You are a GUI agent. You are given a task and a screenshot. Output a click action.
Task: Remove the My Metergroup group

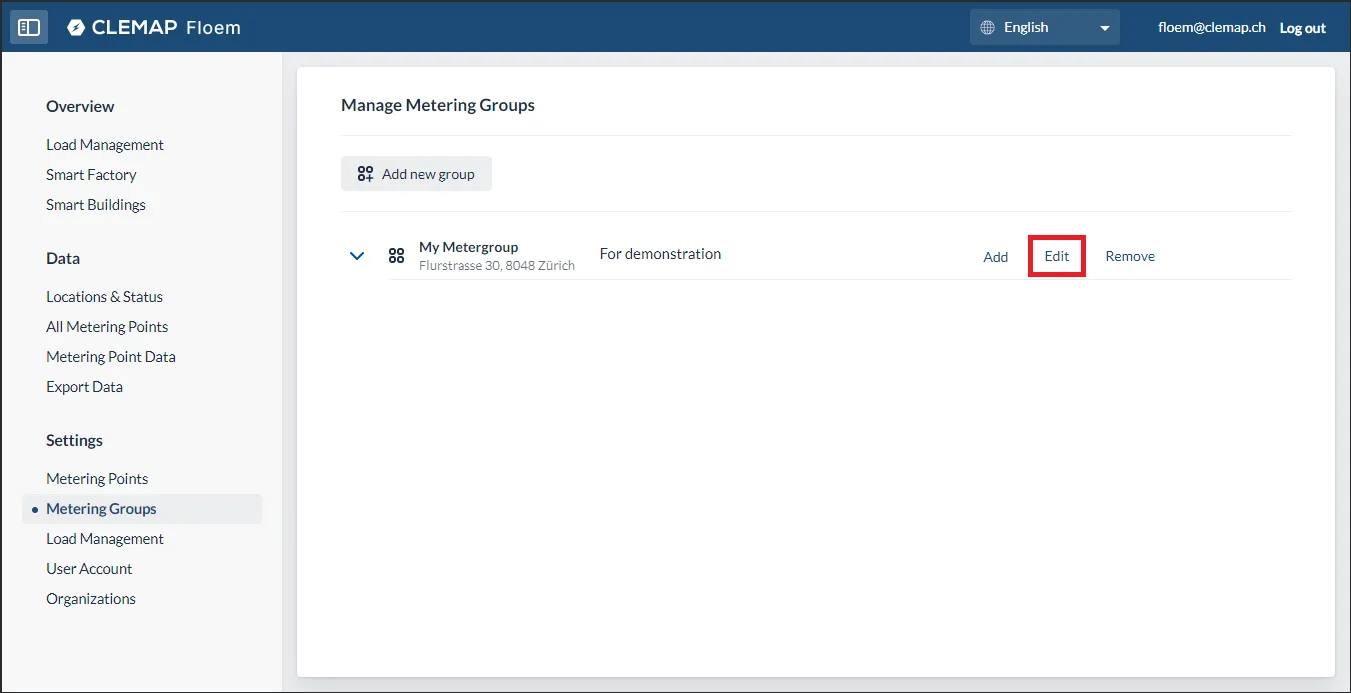1130,256
